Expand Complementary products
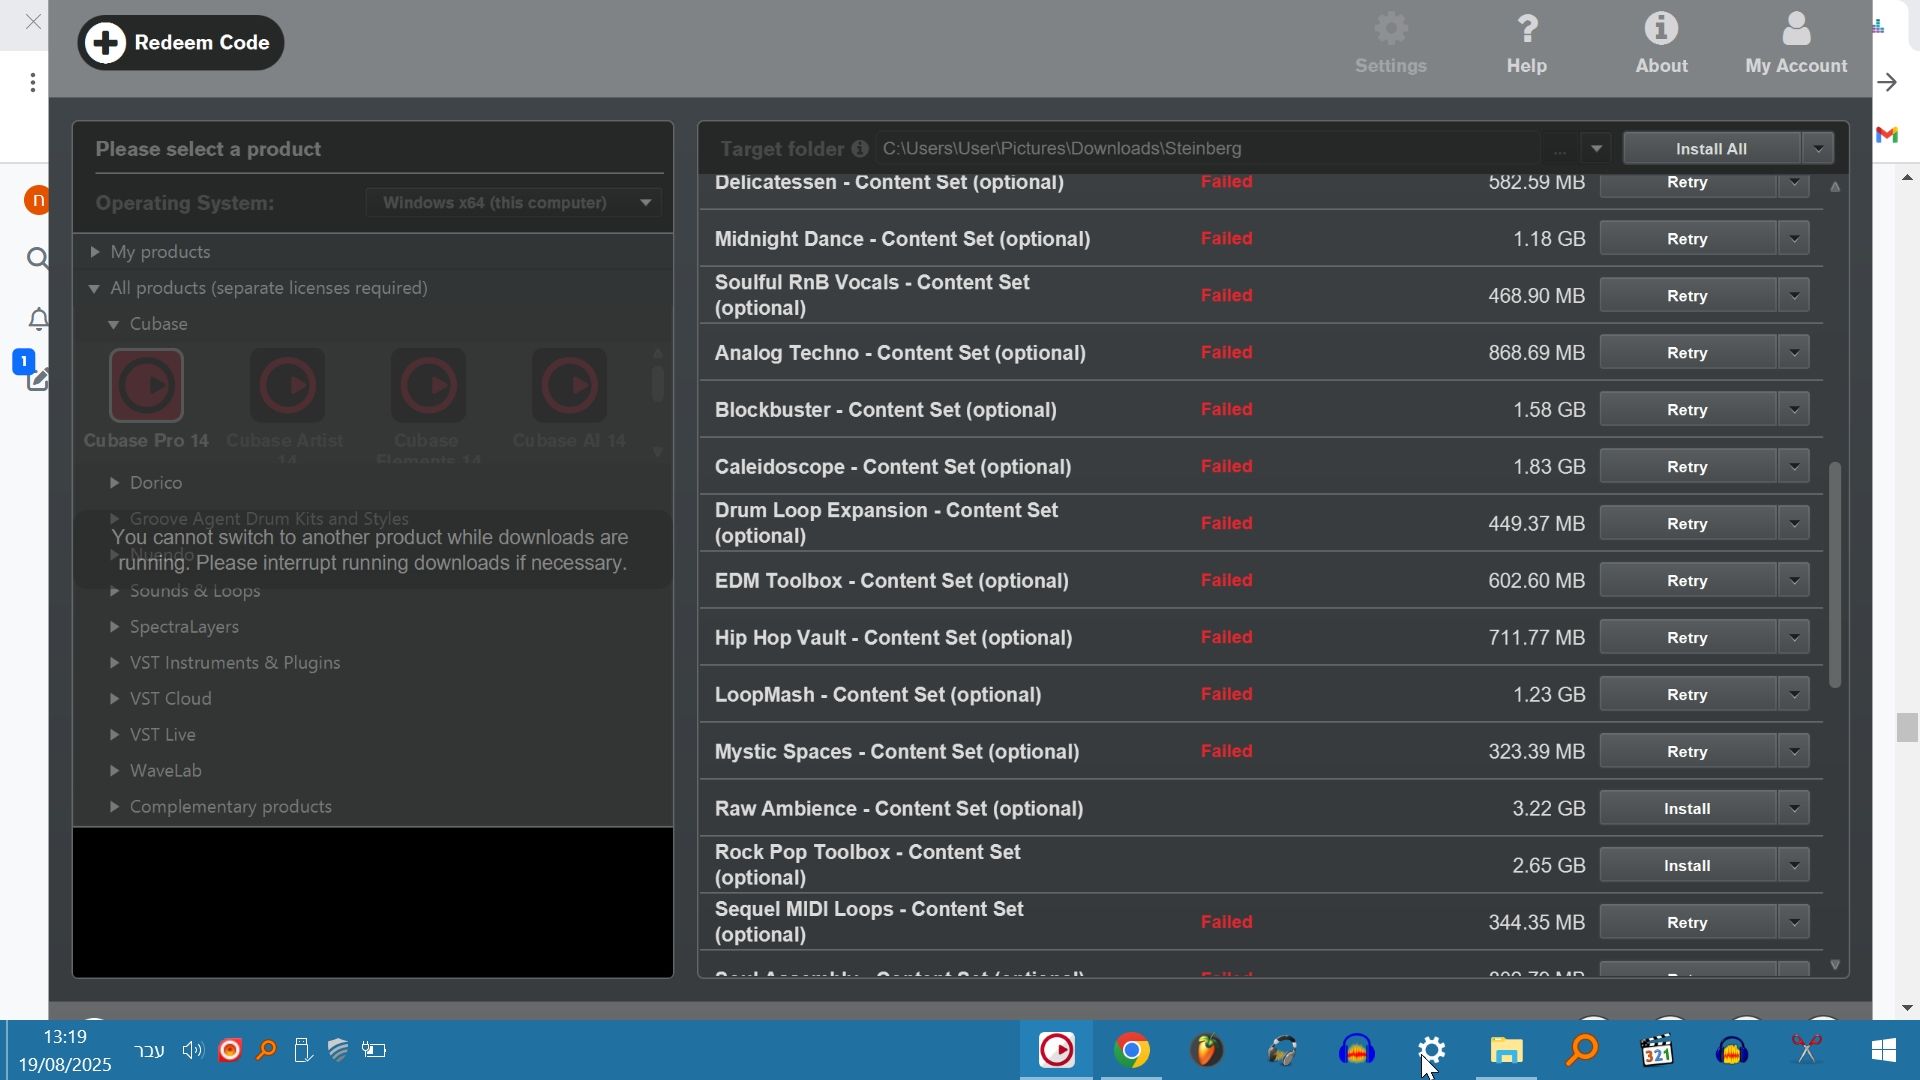The width and height of the screenshot is (1920, 1080). pos(114,807)
